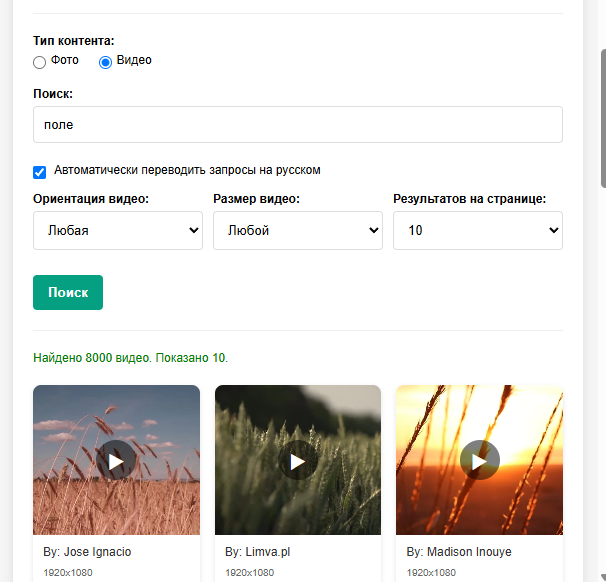Click the Автоматически переводить запросы label
The height and width of the screenshot is (582, 606).
[x=187, y=171]
